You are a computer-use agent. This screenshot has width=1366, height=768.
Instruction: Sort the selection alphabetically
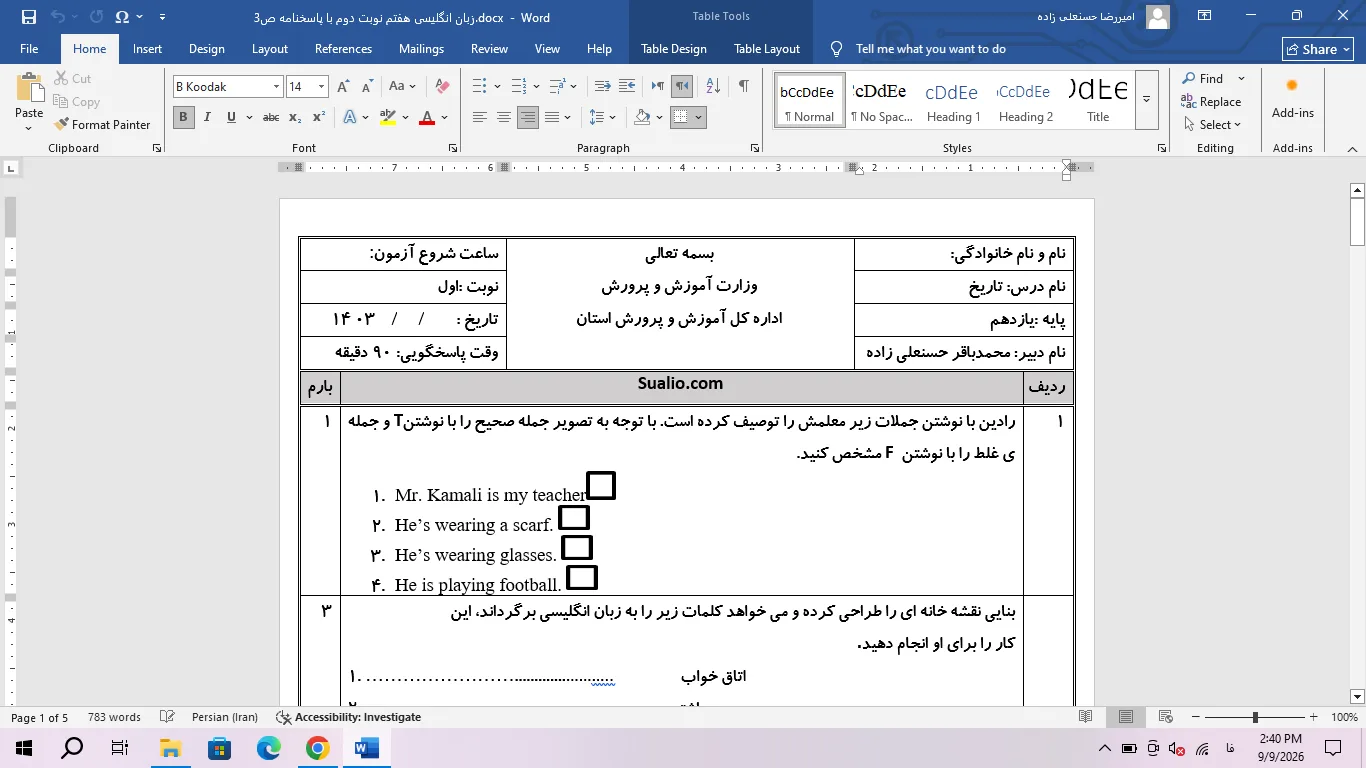pyautogui.click(x=714, y=87)
